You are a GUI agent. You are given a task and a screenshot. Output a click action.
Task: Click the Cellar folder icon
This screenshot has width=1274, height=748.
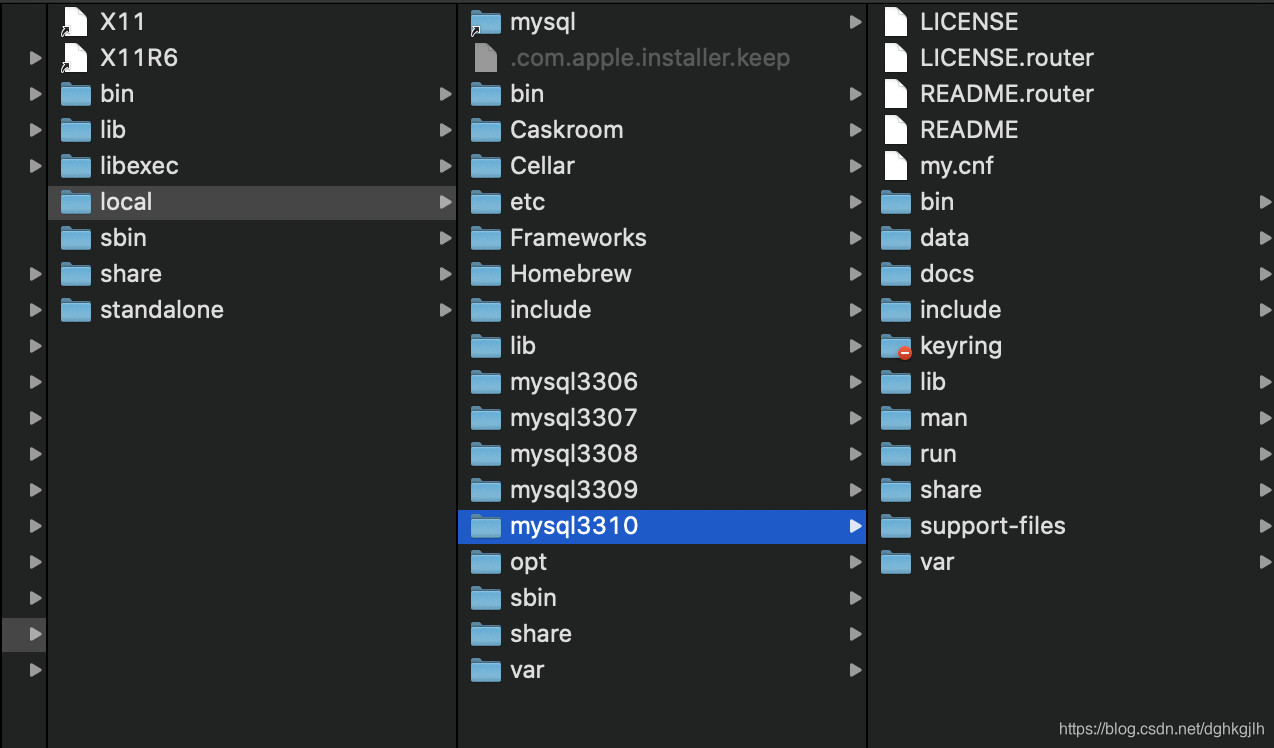pyautogui.click(x=486, y=166)
